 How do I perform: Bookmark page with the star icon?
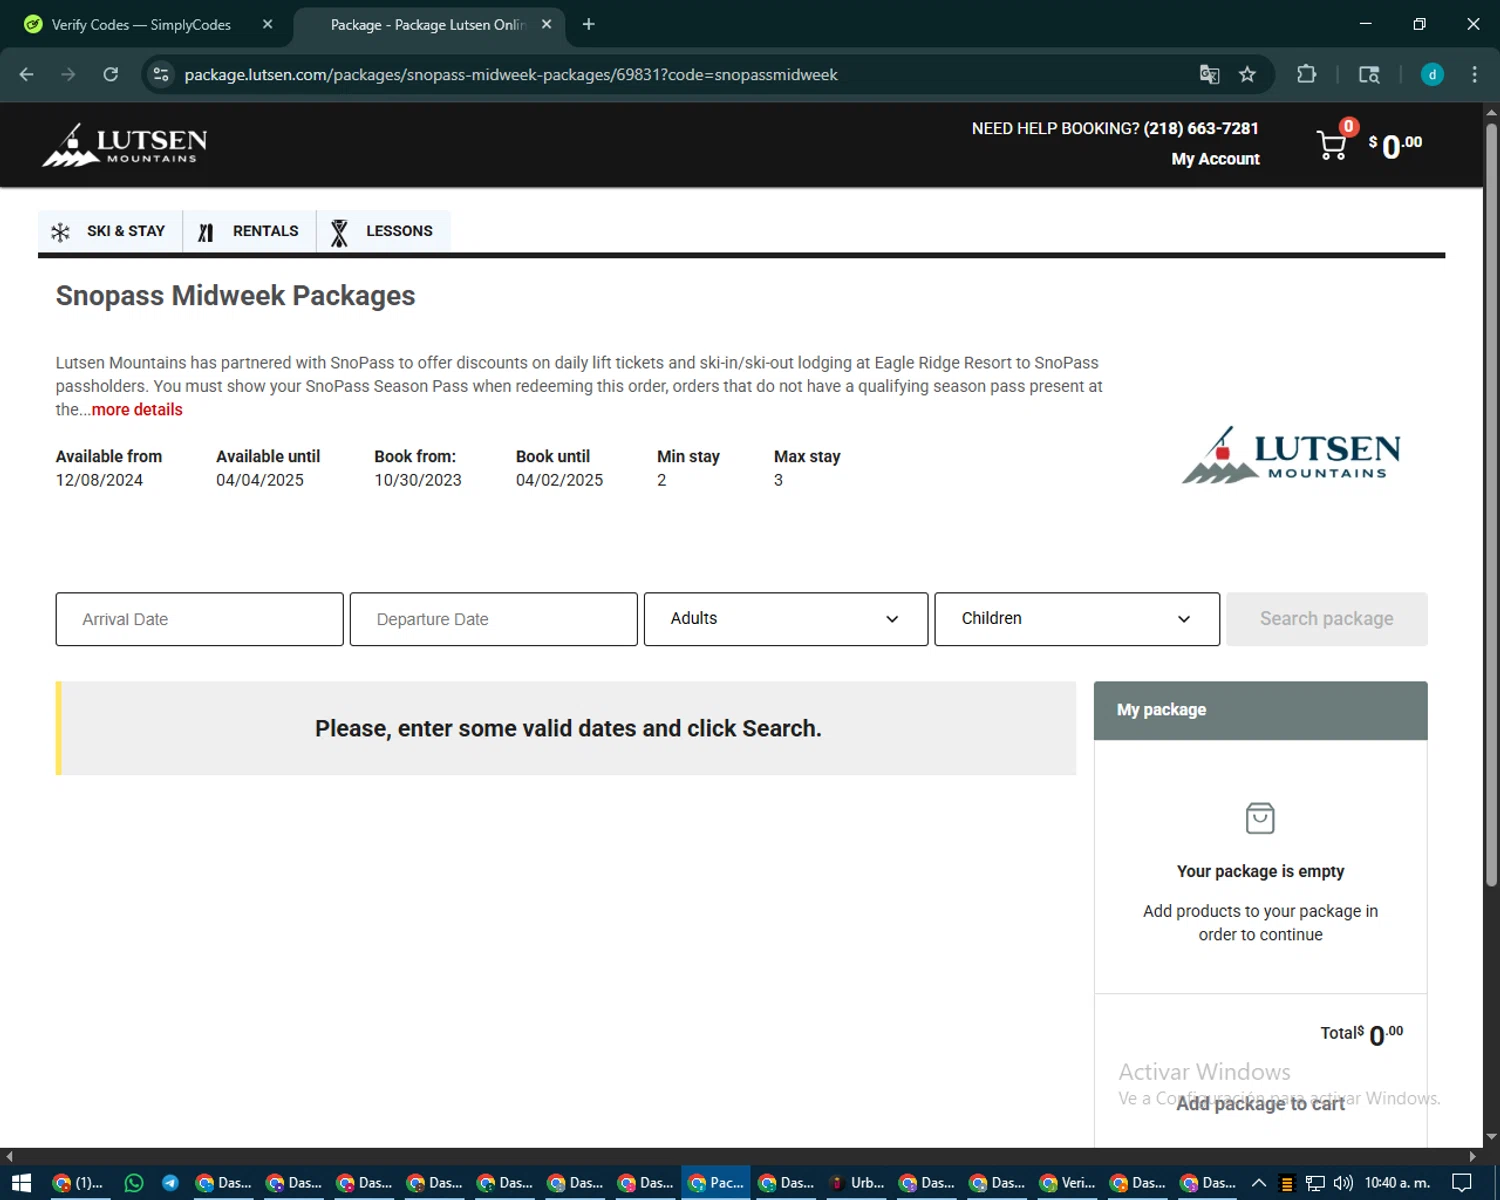pos(1247,74)
